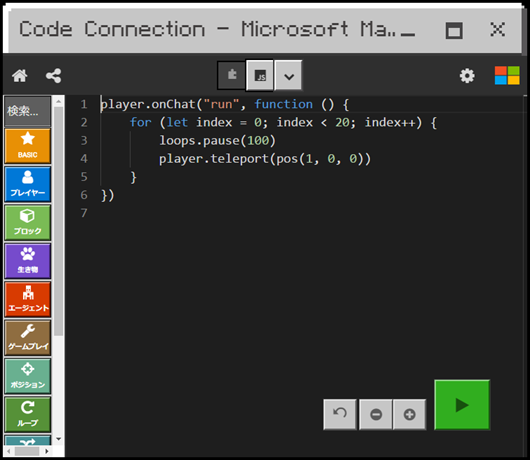The height and width of the screenshot is (460, 530).
Task: Click horizontal scrollbar right arrow
Action: coord(47,451)
